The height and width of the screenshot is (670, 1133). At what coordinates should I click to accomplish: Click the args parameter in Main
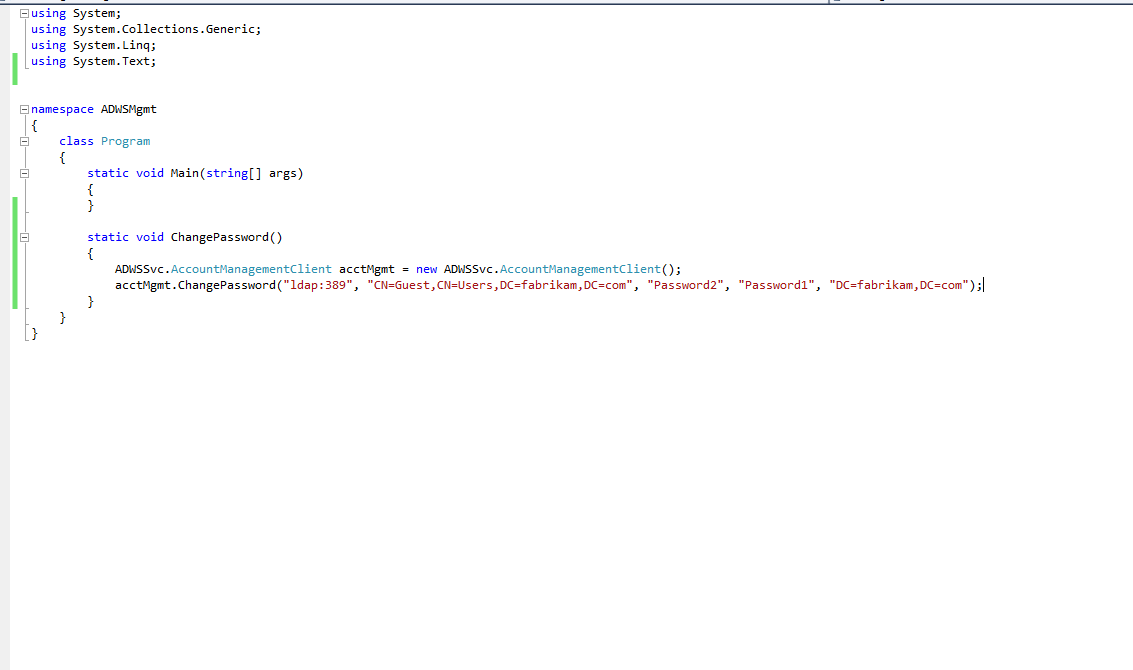point(286,173)
